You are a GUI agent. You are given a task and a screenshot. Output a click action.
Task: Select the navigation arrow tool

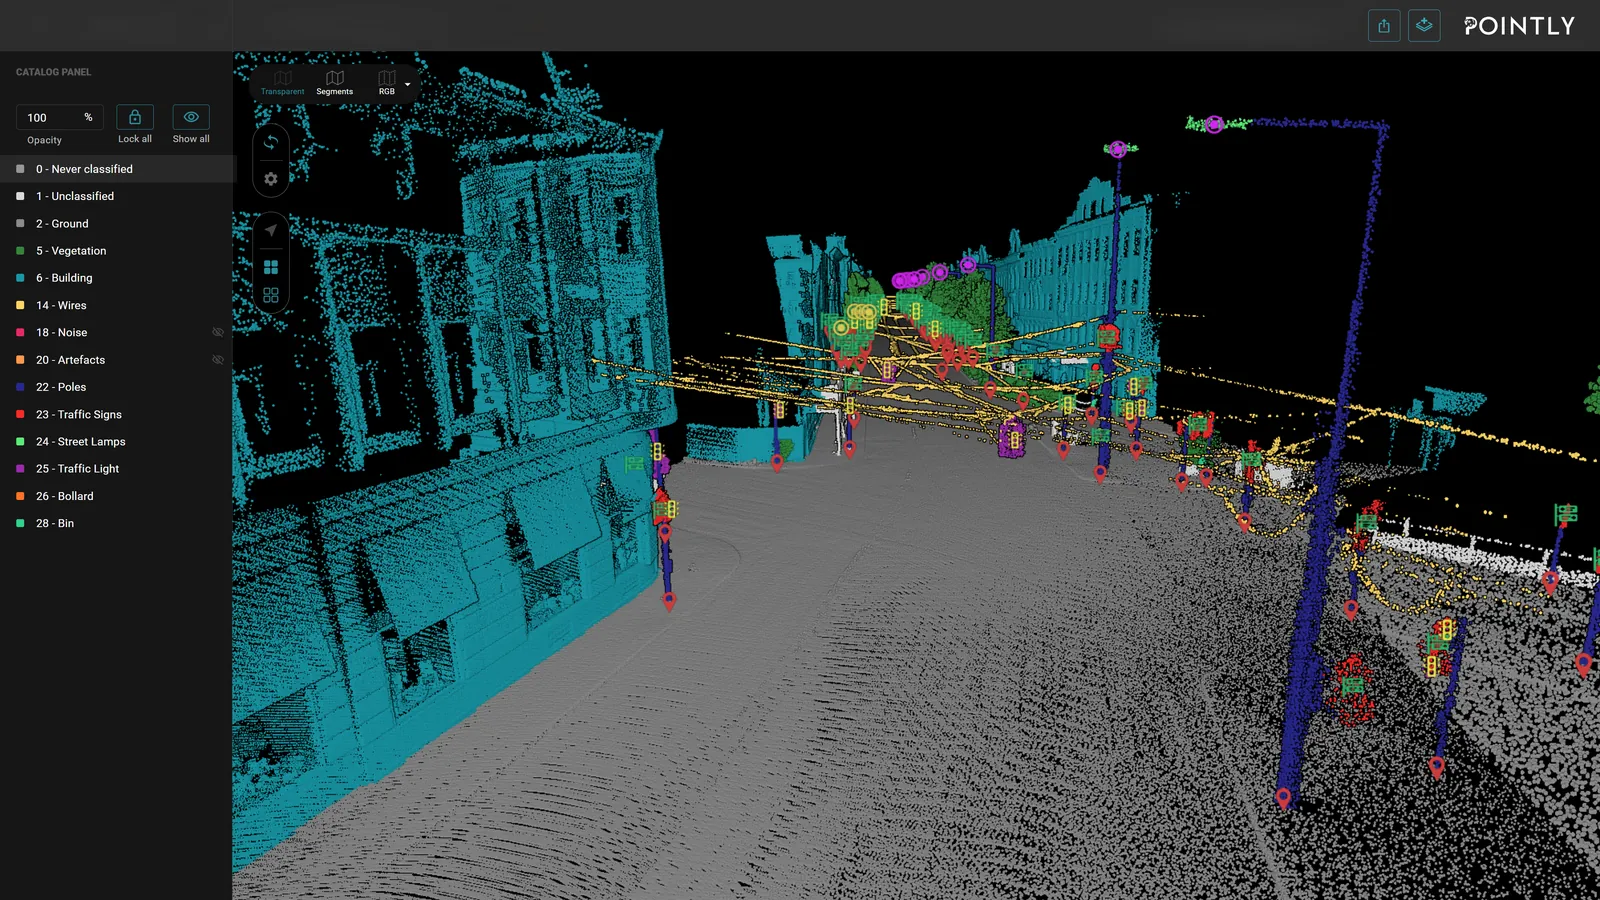click(271, 230)
